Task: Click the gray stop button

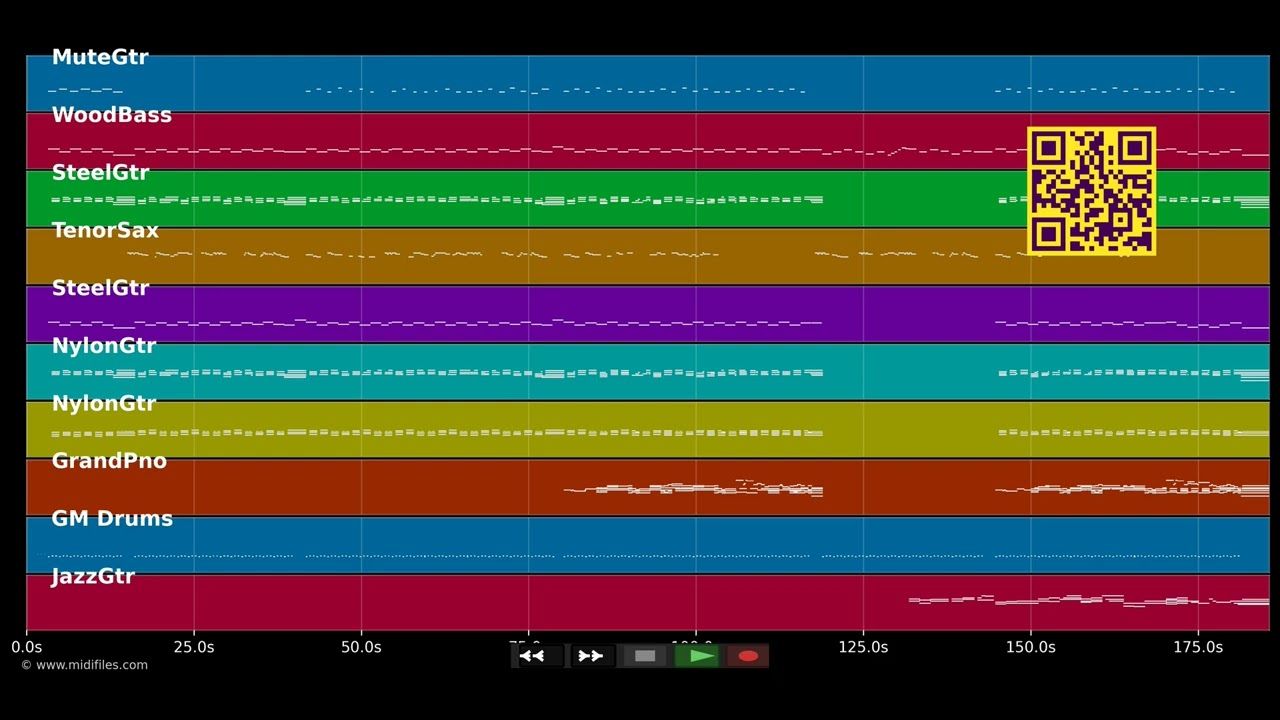Action: pos(645,656)
